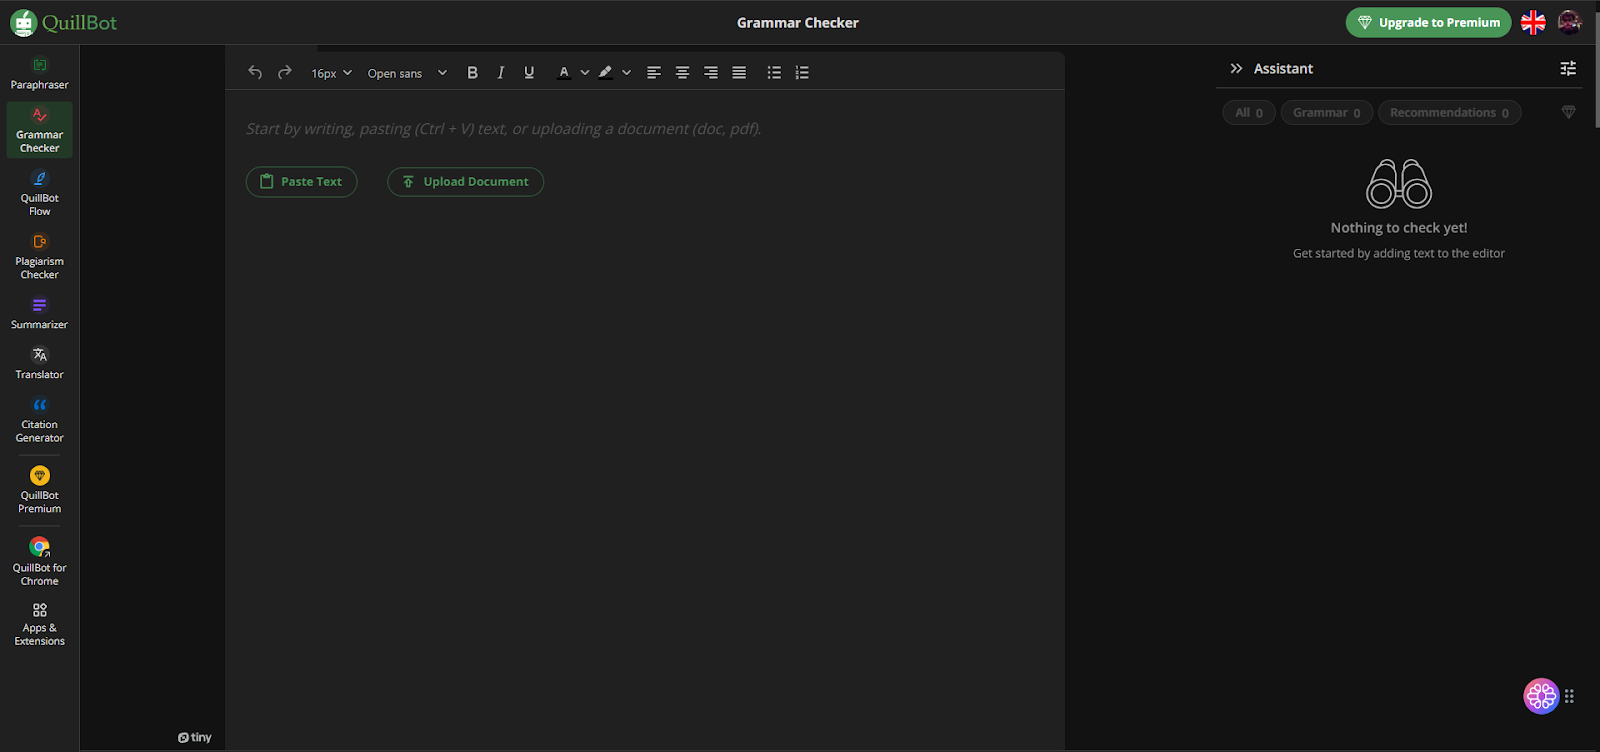This screenshot has height=752, width=1600.
Task: Click the widget drag handle dots
Action: point(1570,696)
